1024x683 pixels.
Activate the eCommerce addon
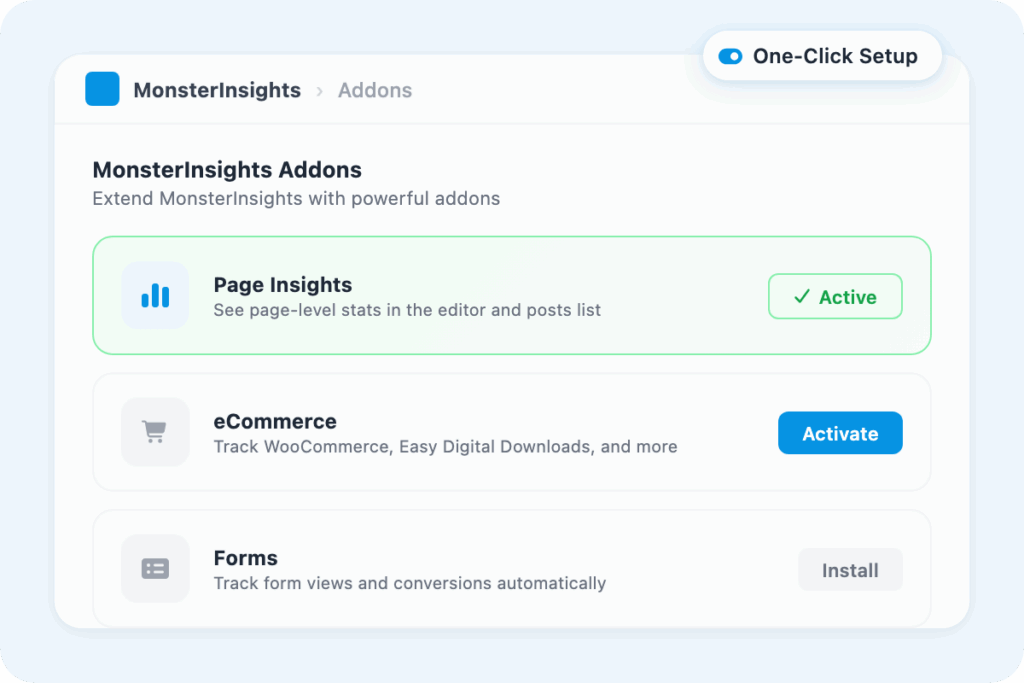(840, 433)
